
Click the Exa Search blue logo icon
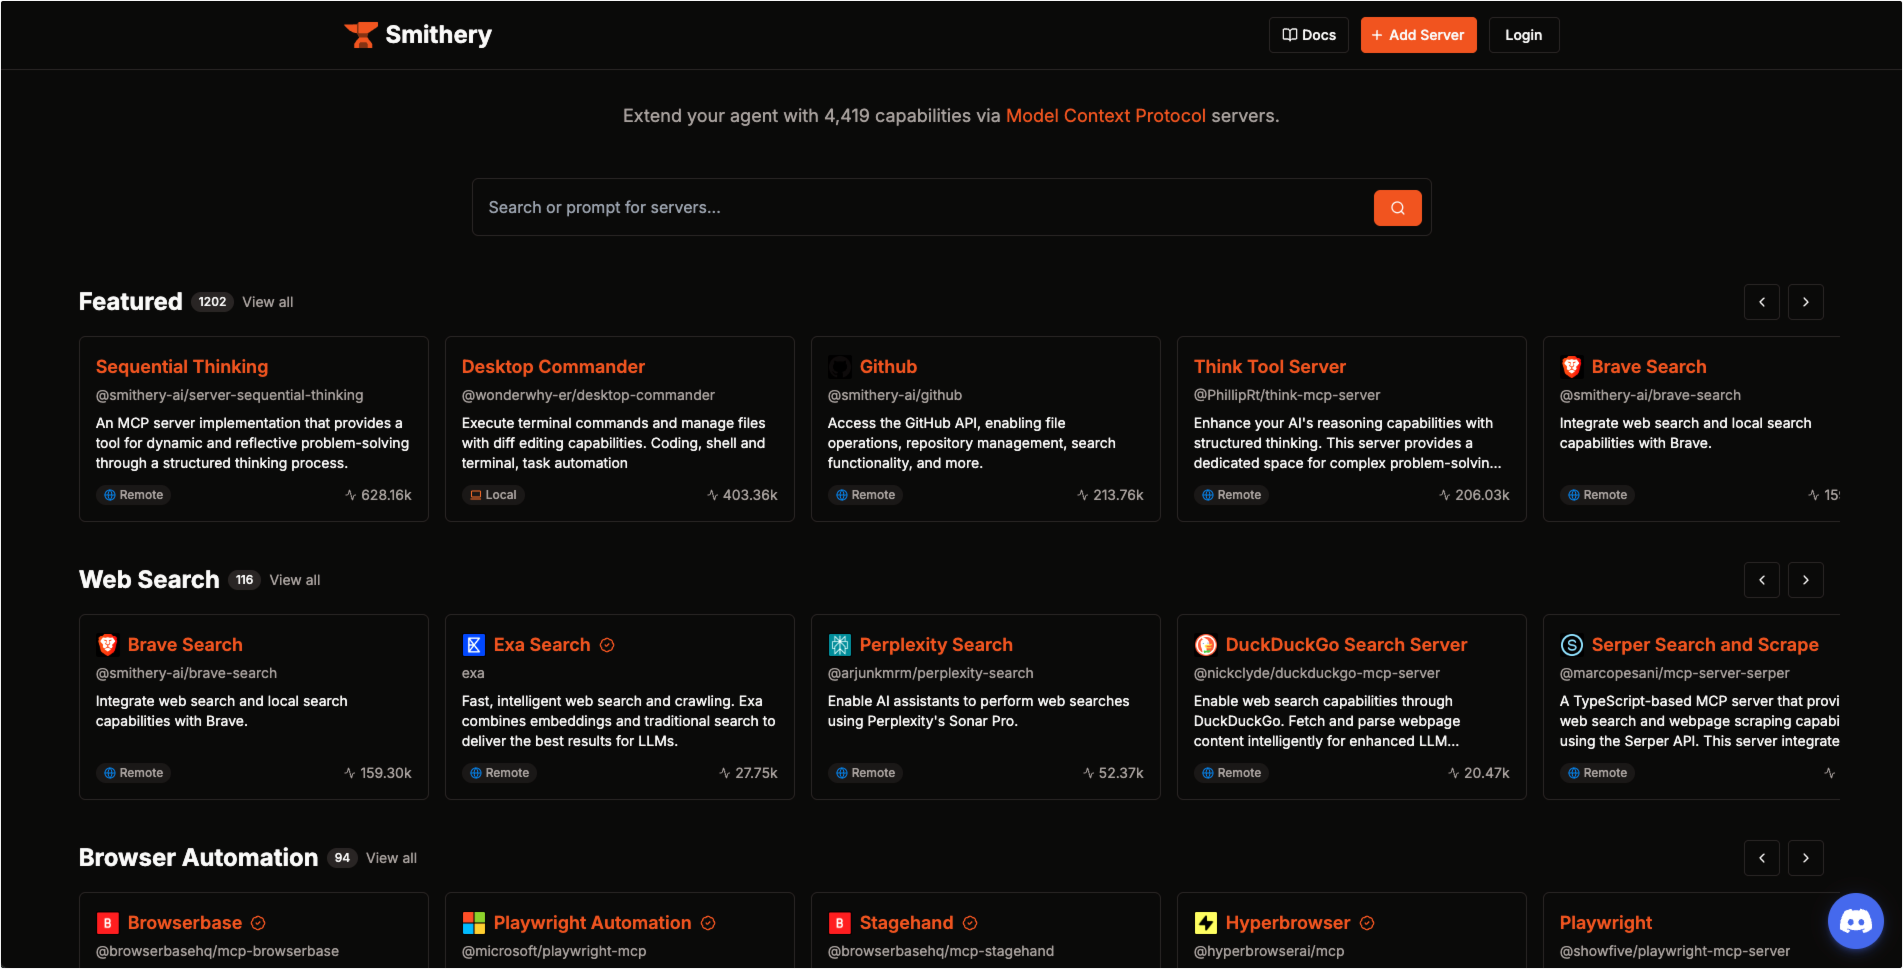[473, 645]
